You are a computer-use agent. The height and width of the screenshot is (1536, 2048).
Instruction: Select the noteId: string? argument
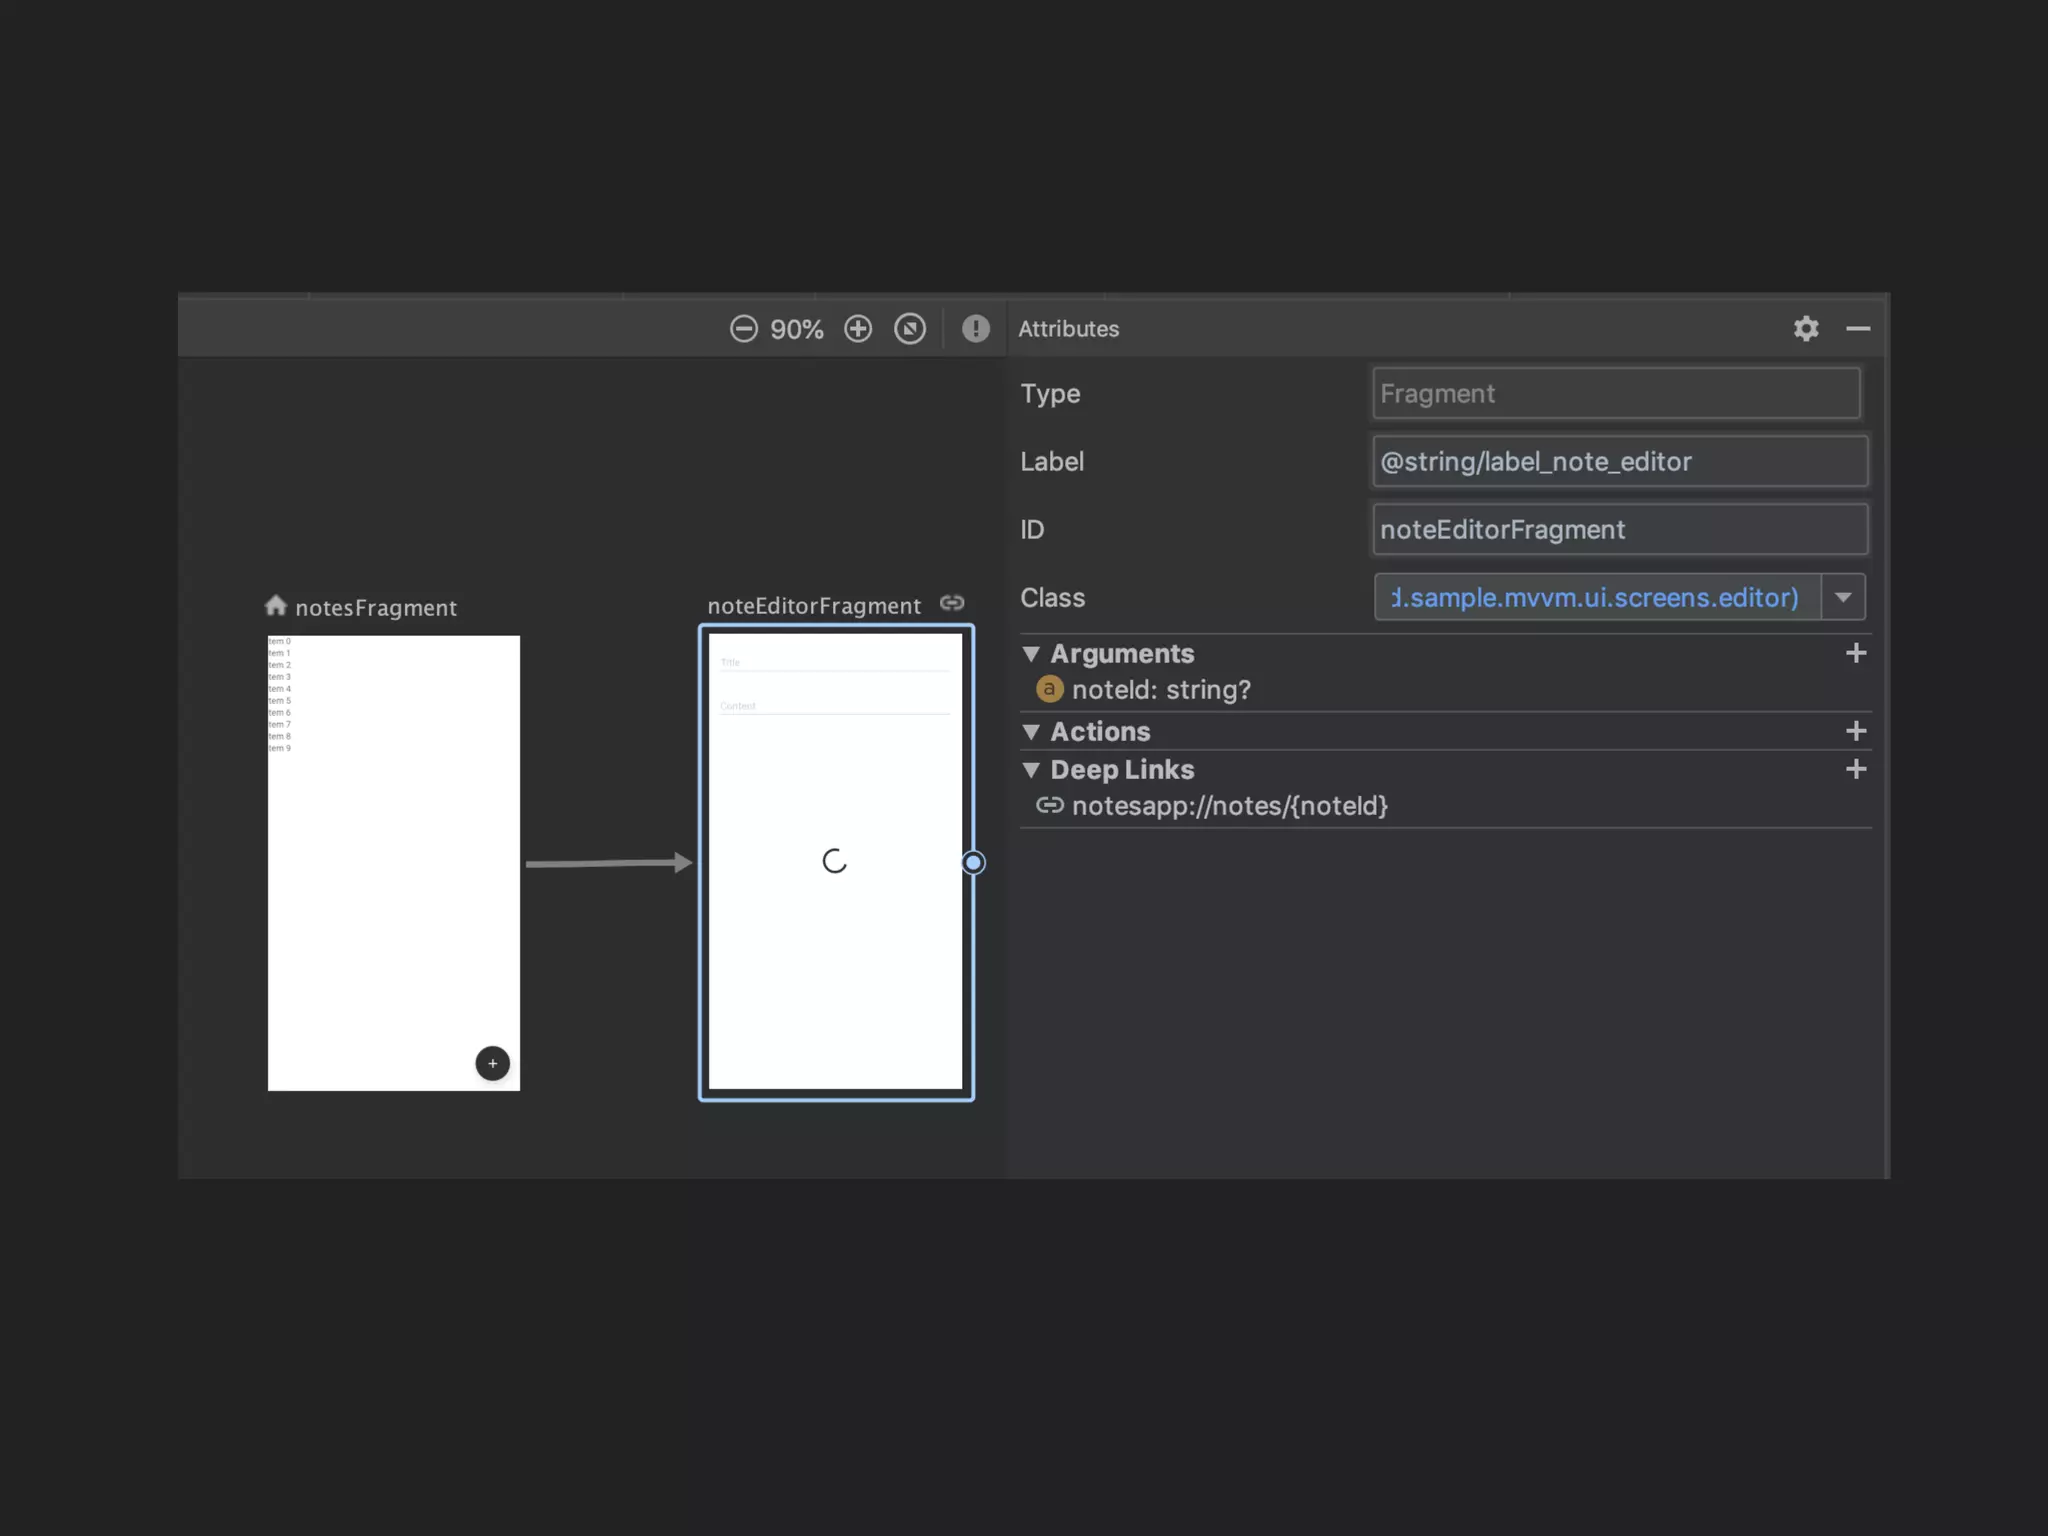coord(1160,690)
